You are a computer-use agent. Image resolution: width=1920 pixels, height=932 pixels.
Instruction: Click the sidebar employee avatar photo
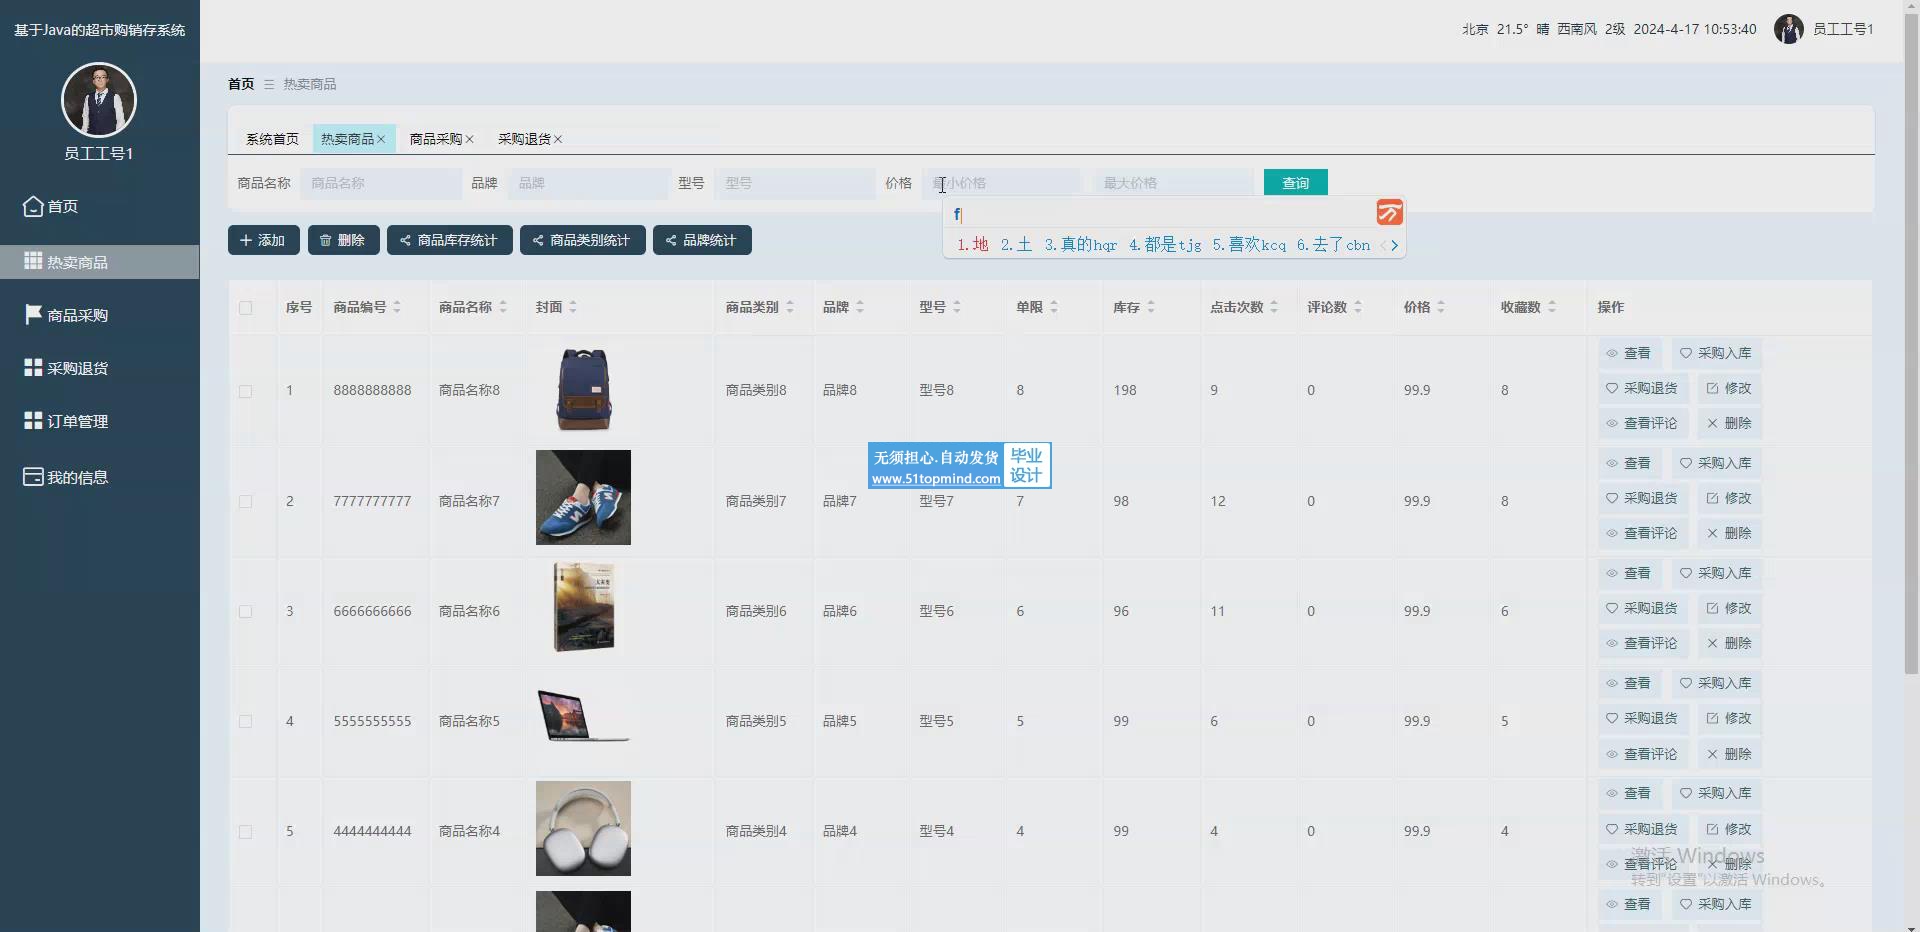(99, 100)
